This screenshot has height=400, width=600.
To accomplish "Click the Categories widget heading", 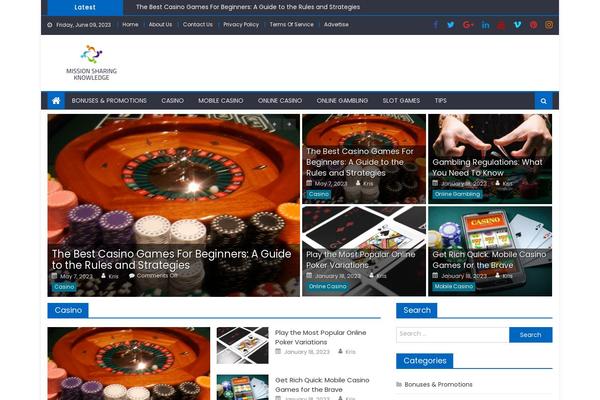I will click(425, 361).
